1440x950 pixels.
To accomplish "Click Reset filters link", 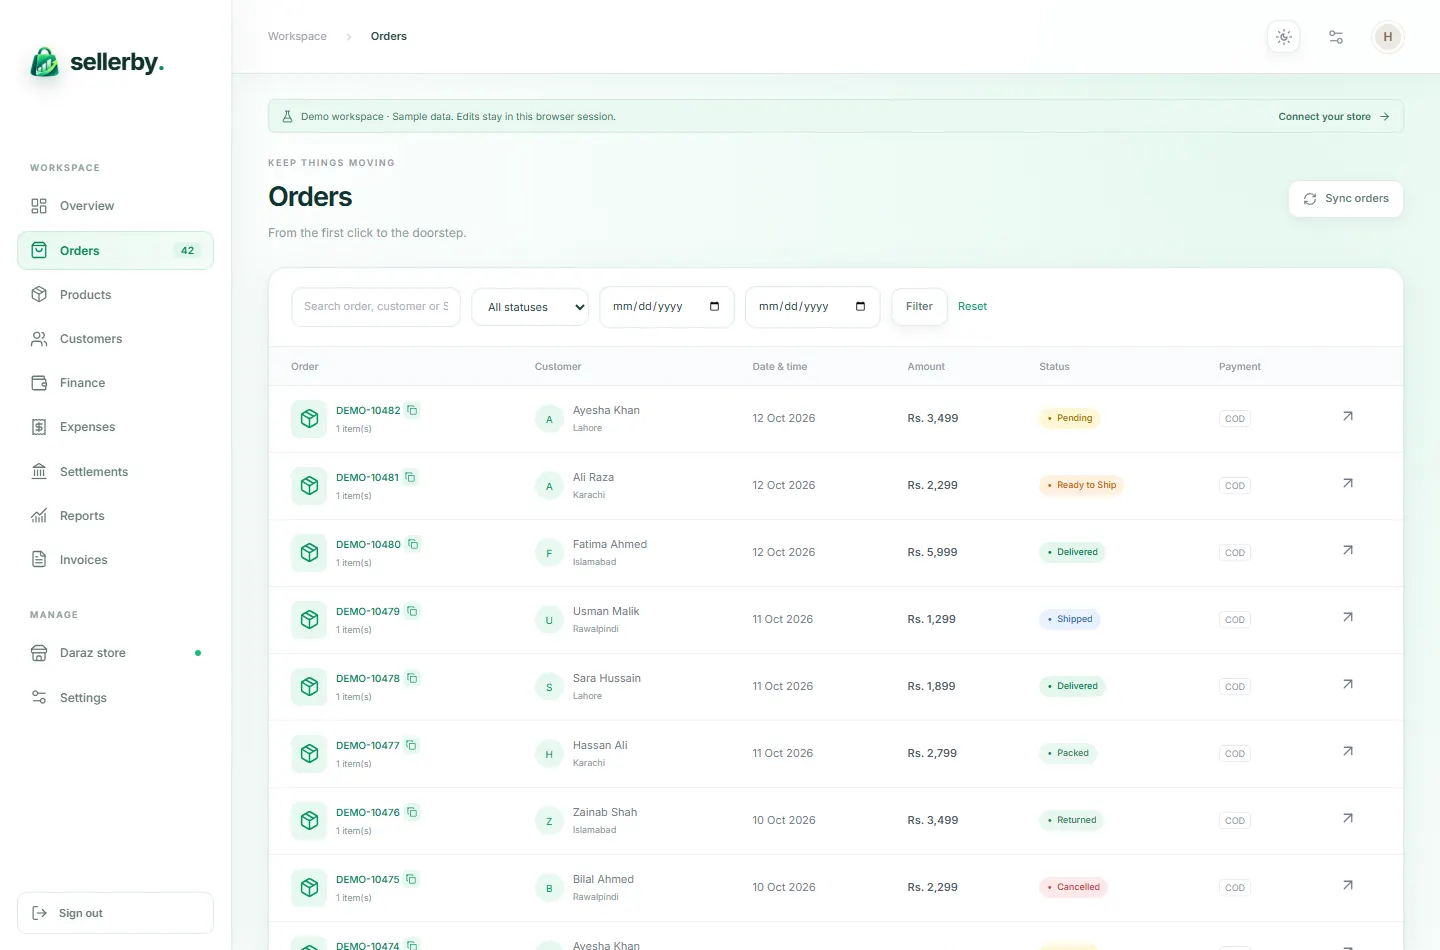I will tap(972, 307).
